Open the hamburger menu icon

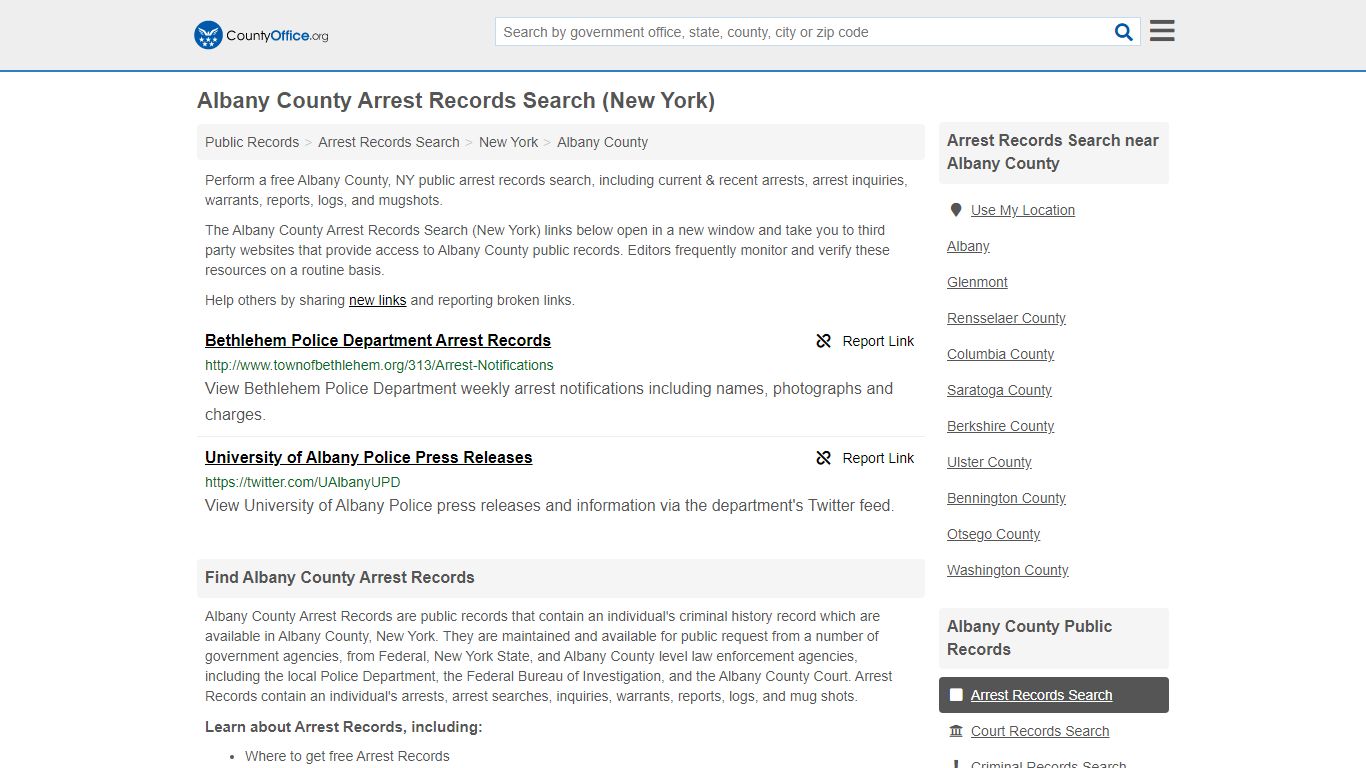click(x=1162, y=31)
